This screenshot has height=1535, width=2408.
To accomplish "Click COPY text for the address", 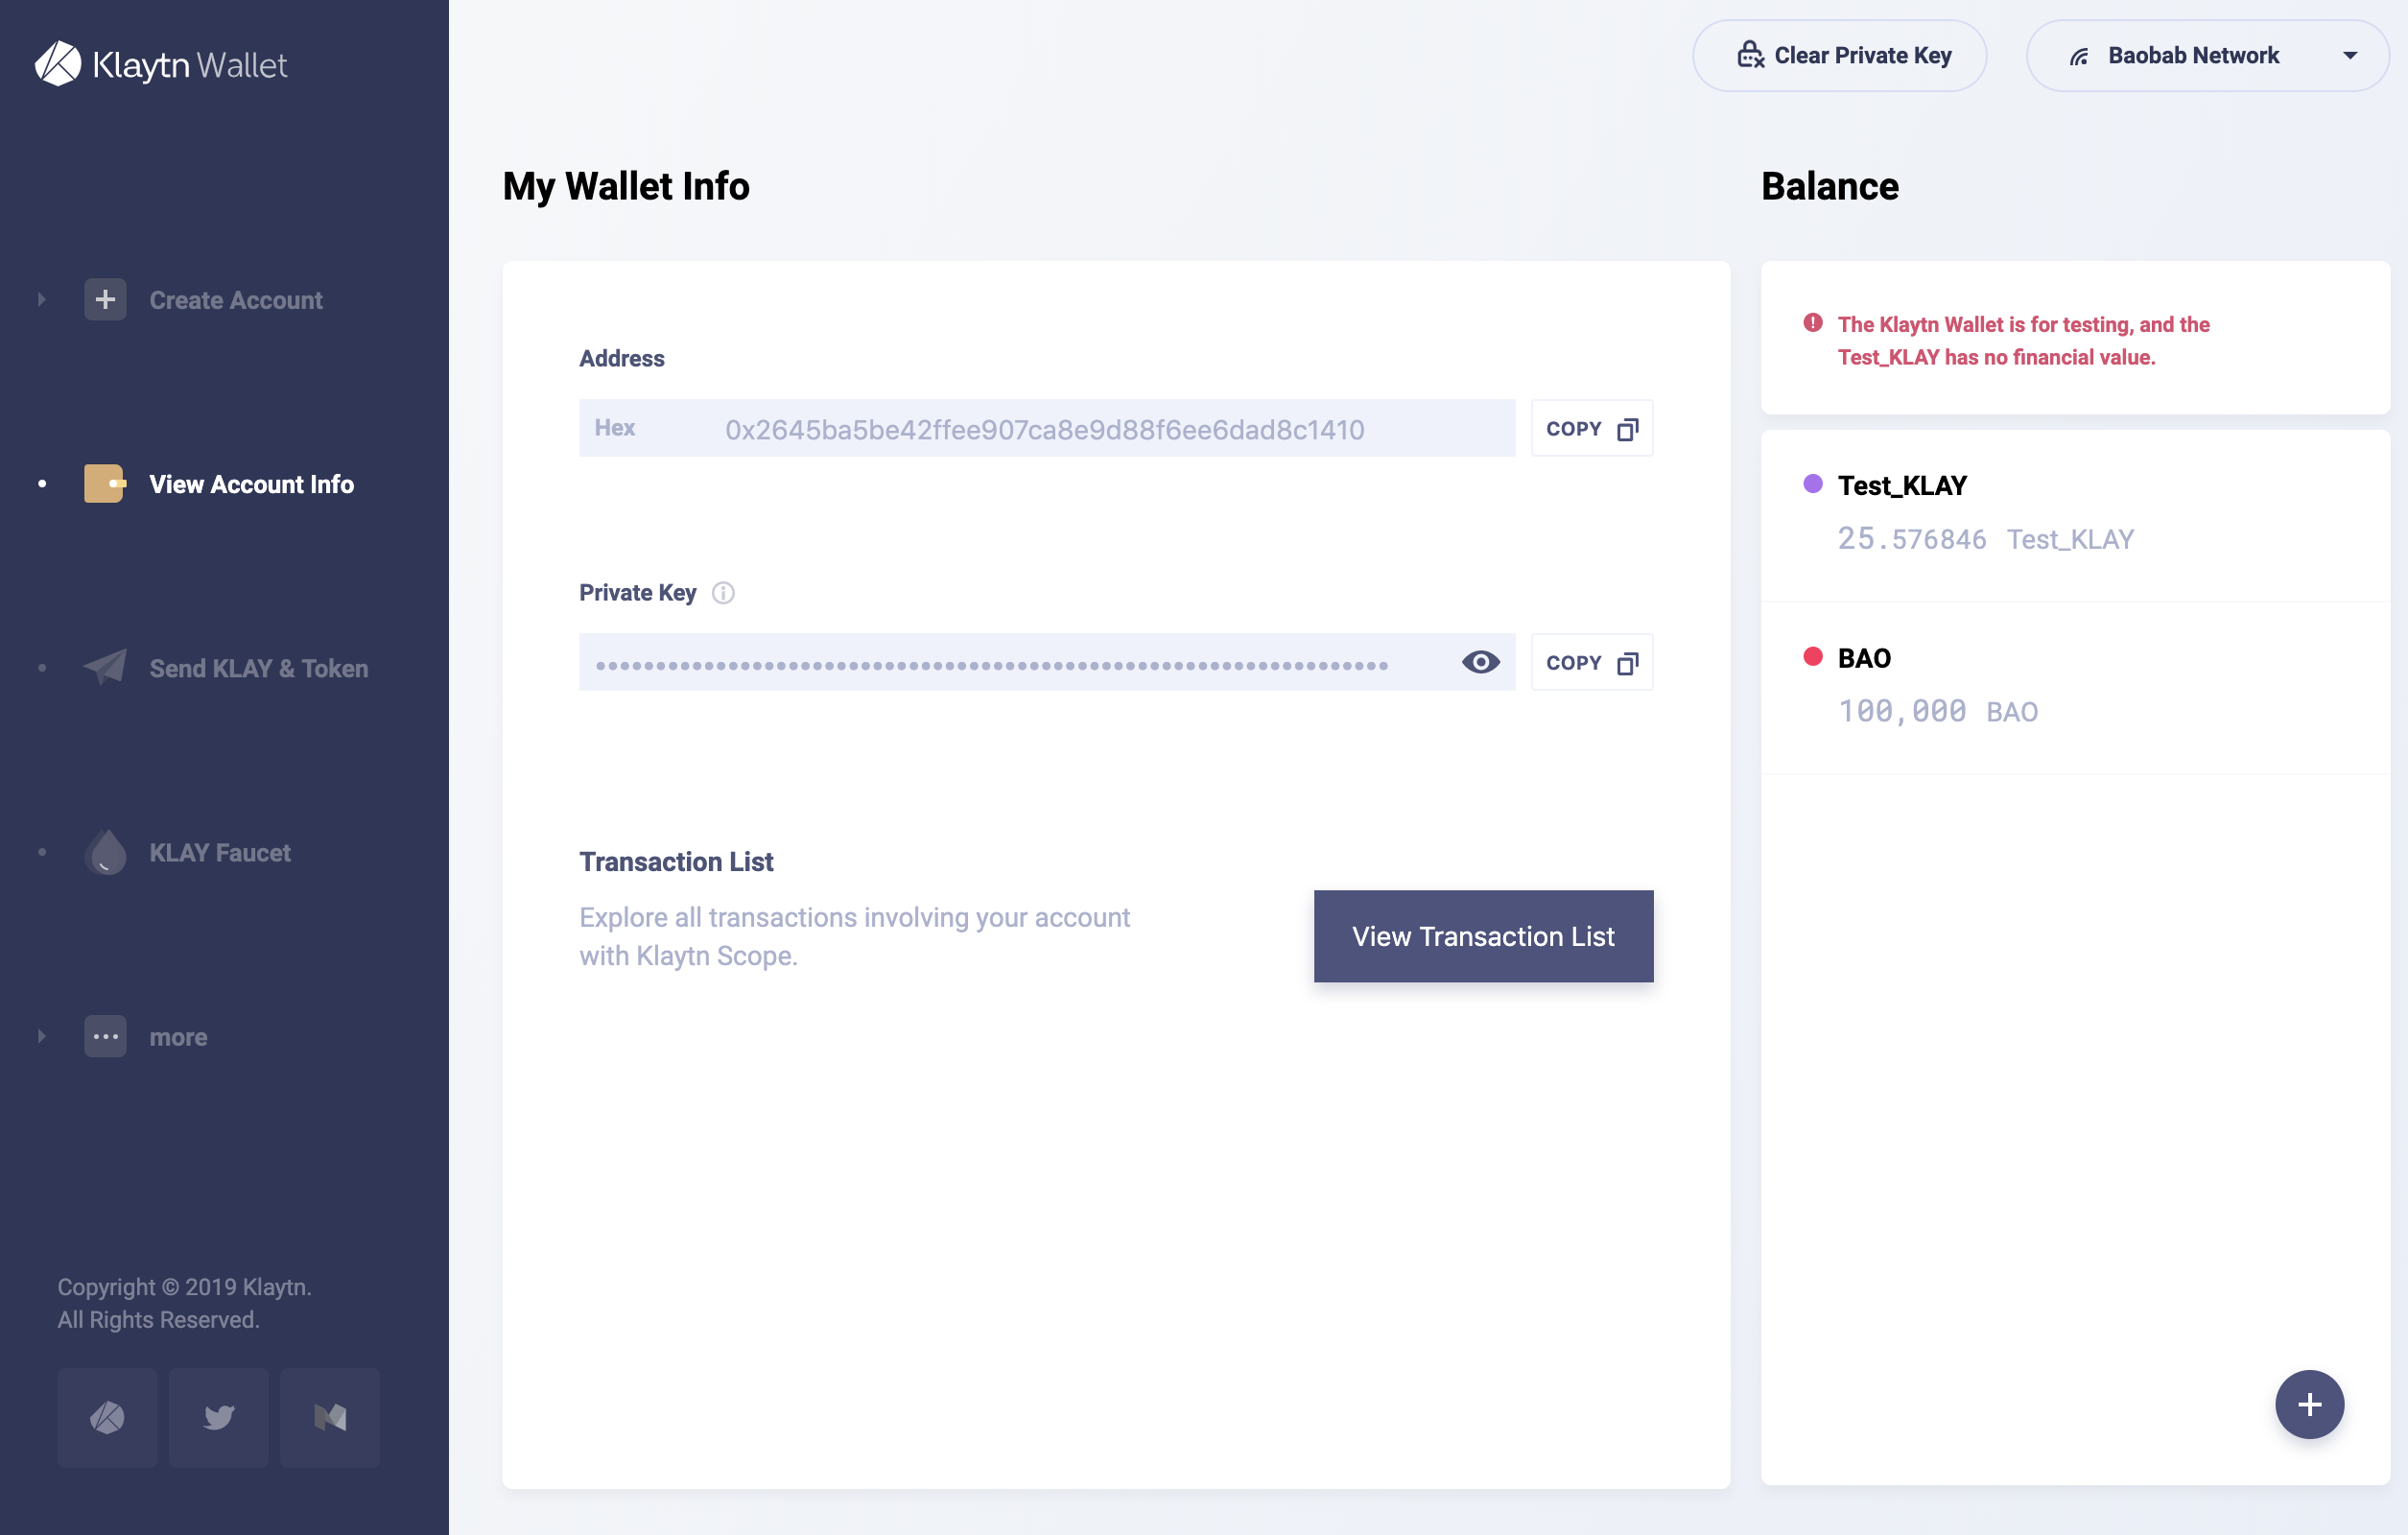I will 1573,429.
